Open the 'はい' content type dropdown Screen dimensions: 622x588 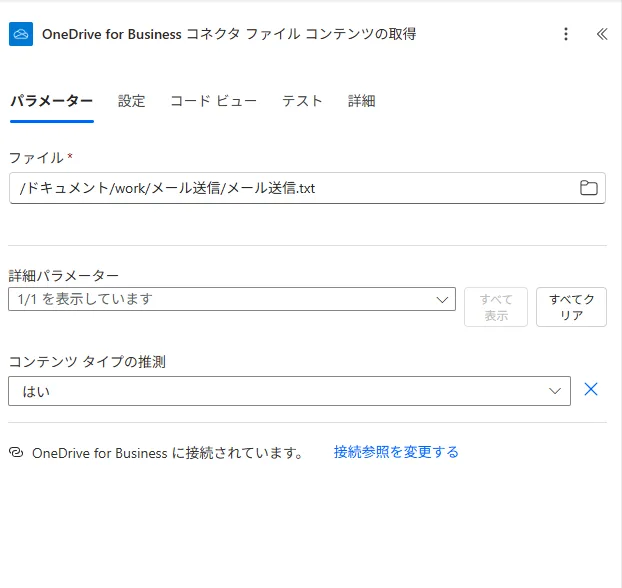(x=289, y=391)
